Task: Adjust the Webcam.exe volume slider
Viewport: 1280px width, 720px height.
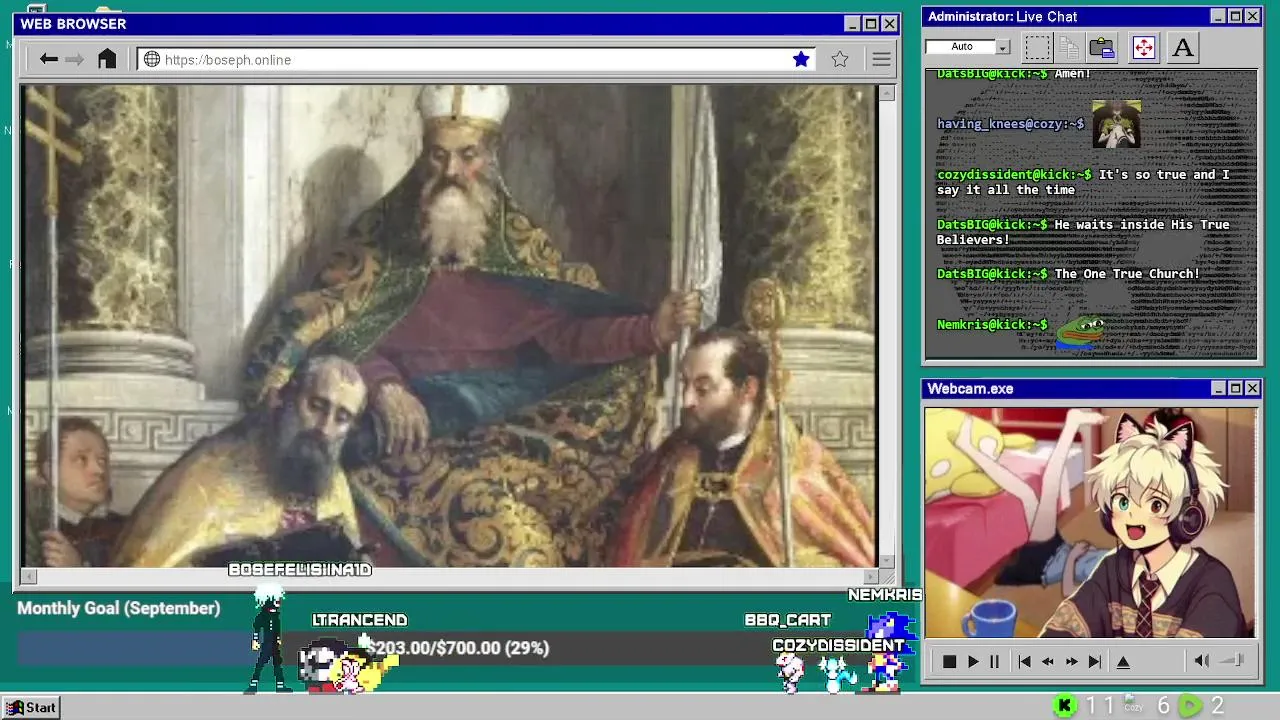Action: coord(1233,660)
